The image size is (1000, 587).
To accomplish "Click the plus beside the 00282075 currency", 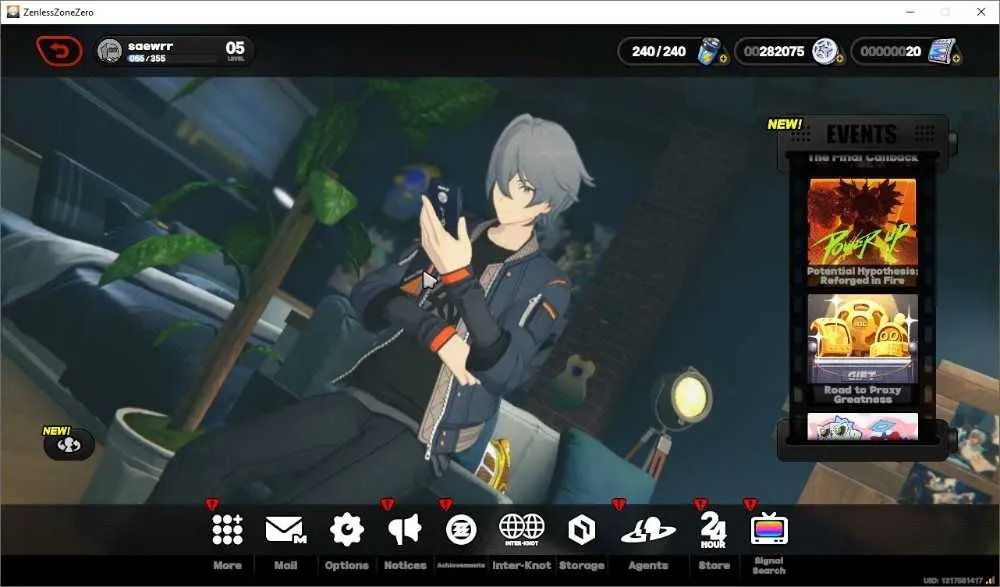I will coord(839,59).
